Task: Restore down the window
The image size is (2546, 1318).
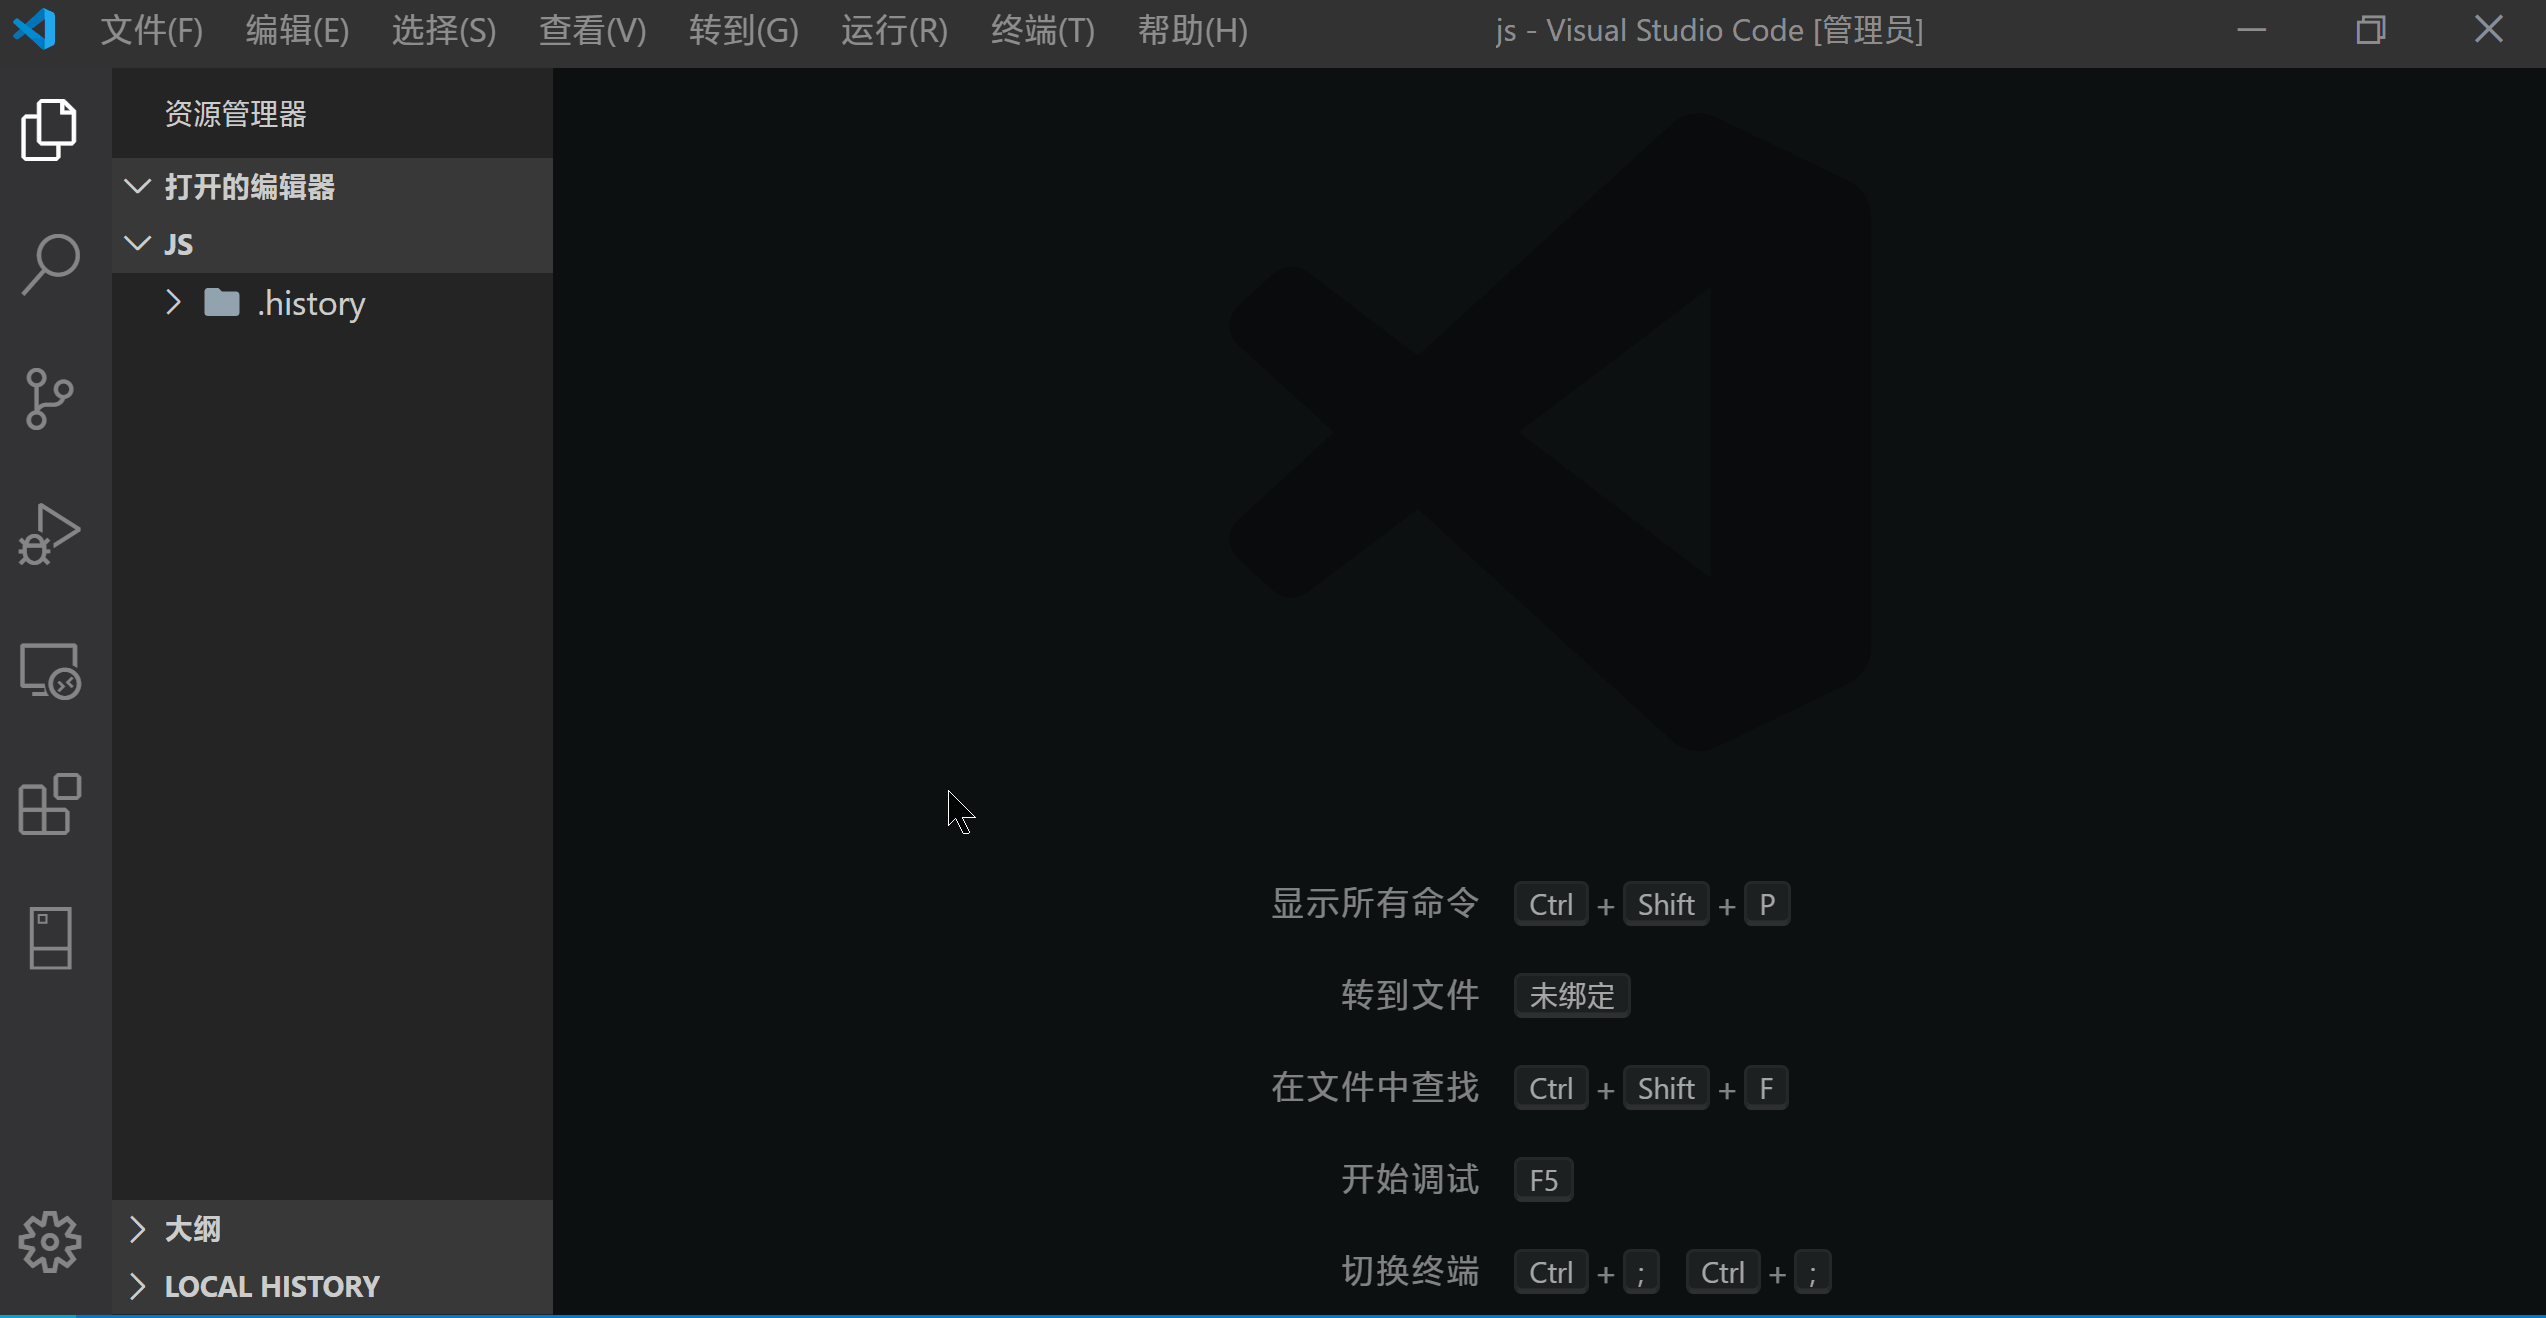Action: (x=2369, y=30)
